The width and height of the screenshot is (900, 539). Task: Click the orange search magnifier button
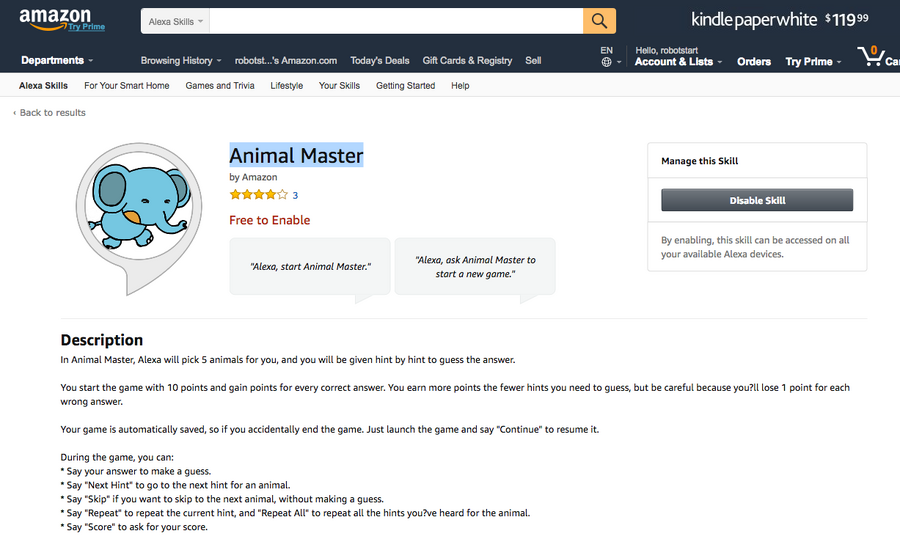coord(599,21)
